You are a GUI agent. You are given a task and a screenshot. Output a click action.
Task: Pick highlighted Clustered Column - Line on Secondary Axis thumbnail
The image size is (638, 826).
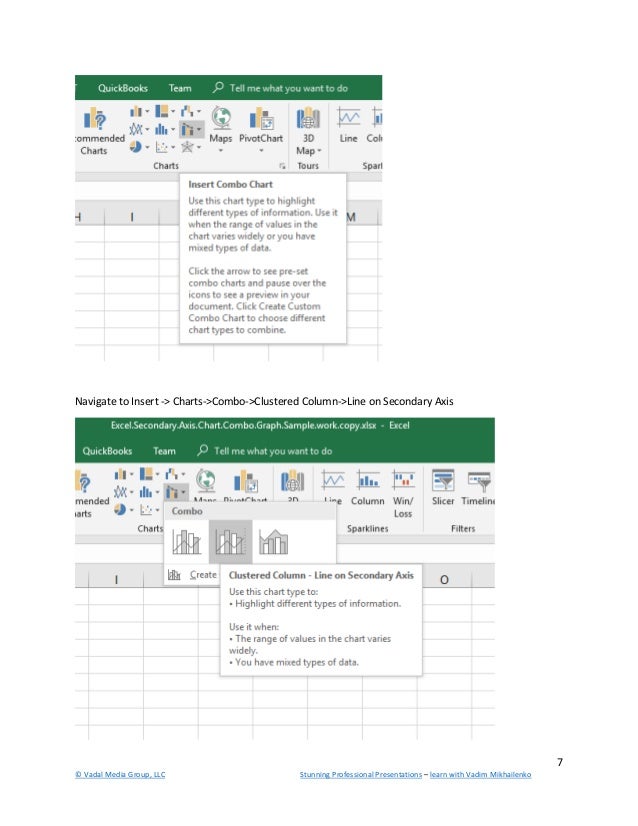point(230,542)
